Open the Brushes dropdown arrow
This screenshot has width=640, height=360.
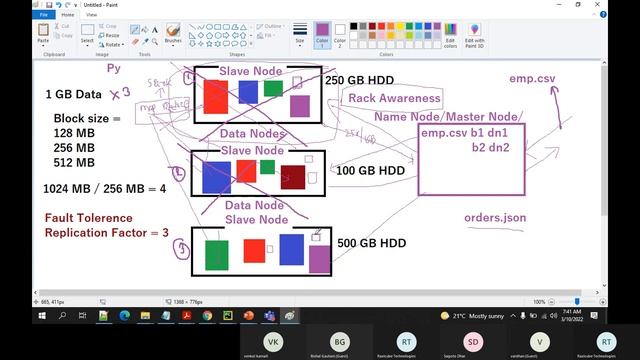pyautogui.click(x=173, y=46)
